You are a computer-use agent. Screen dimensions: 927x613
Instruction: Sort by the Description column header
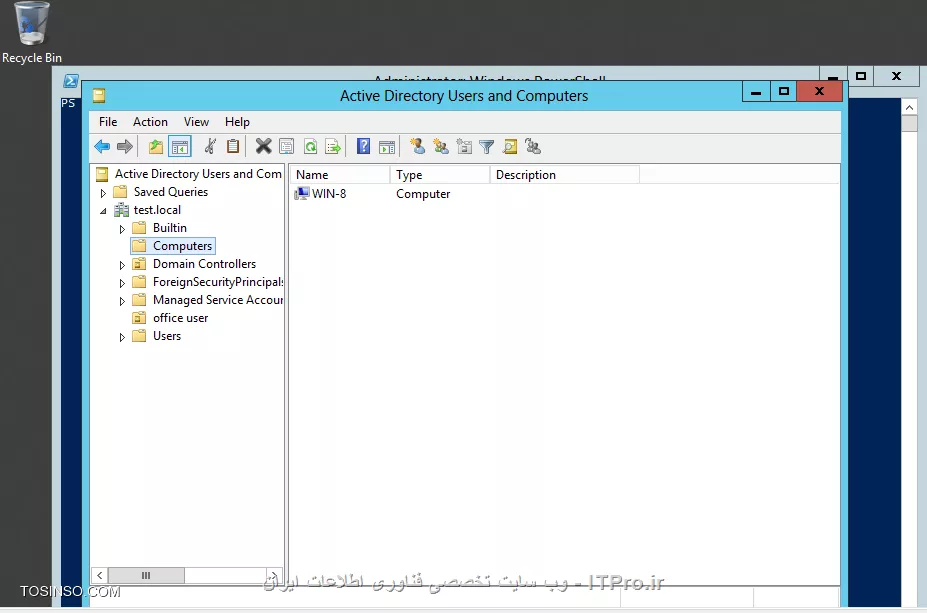tap(565, 175)
